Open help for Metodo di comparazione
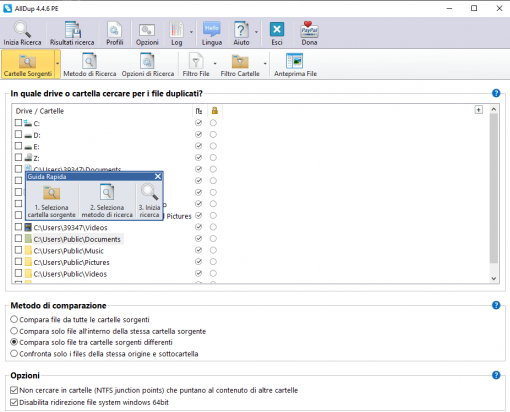Image resolution: width=510 pixels, height=412 pixels. tap(496, 305)
